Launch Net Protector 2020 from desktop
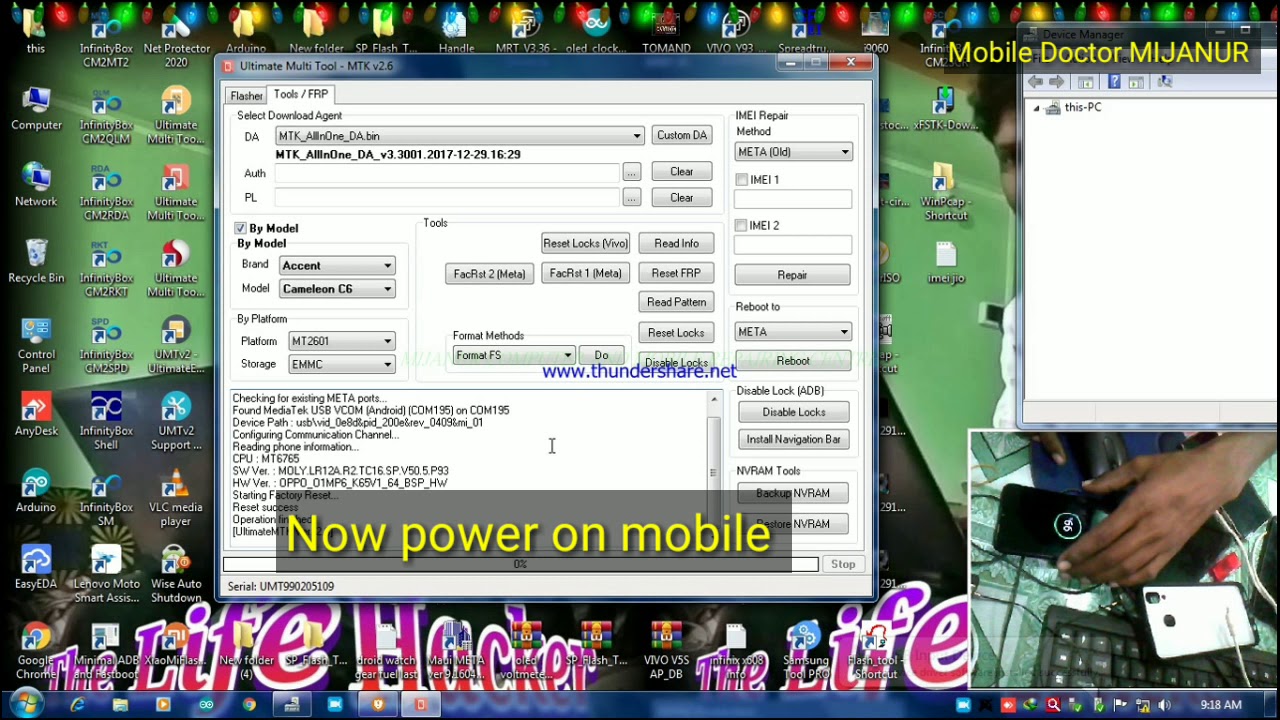 pos(176,38)
